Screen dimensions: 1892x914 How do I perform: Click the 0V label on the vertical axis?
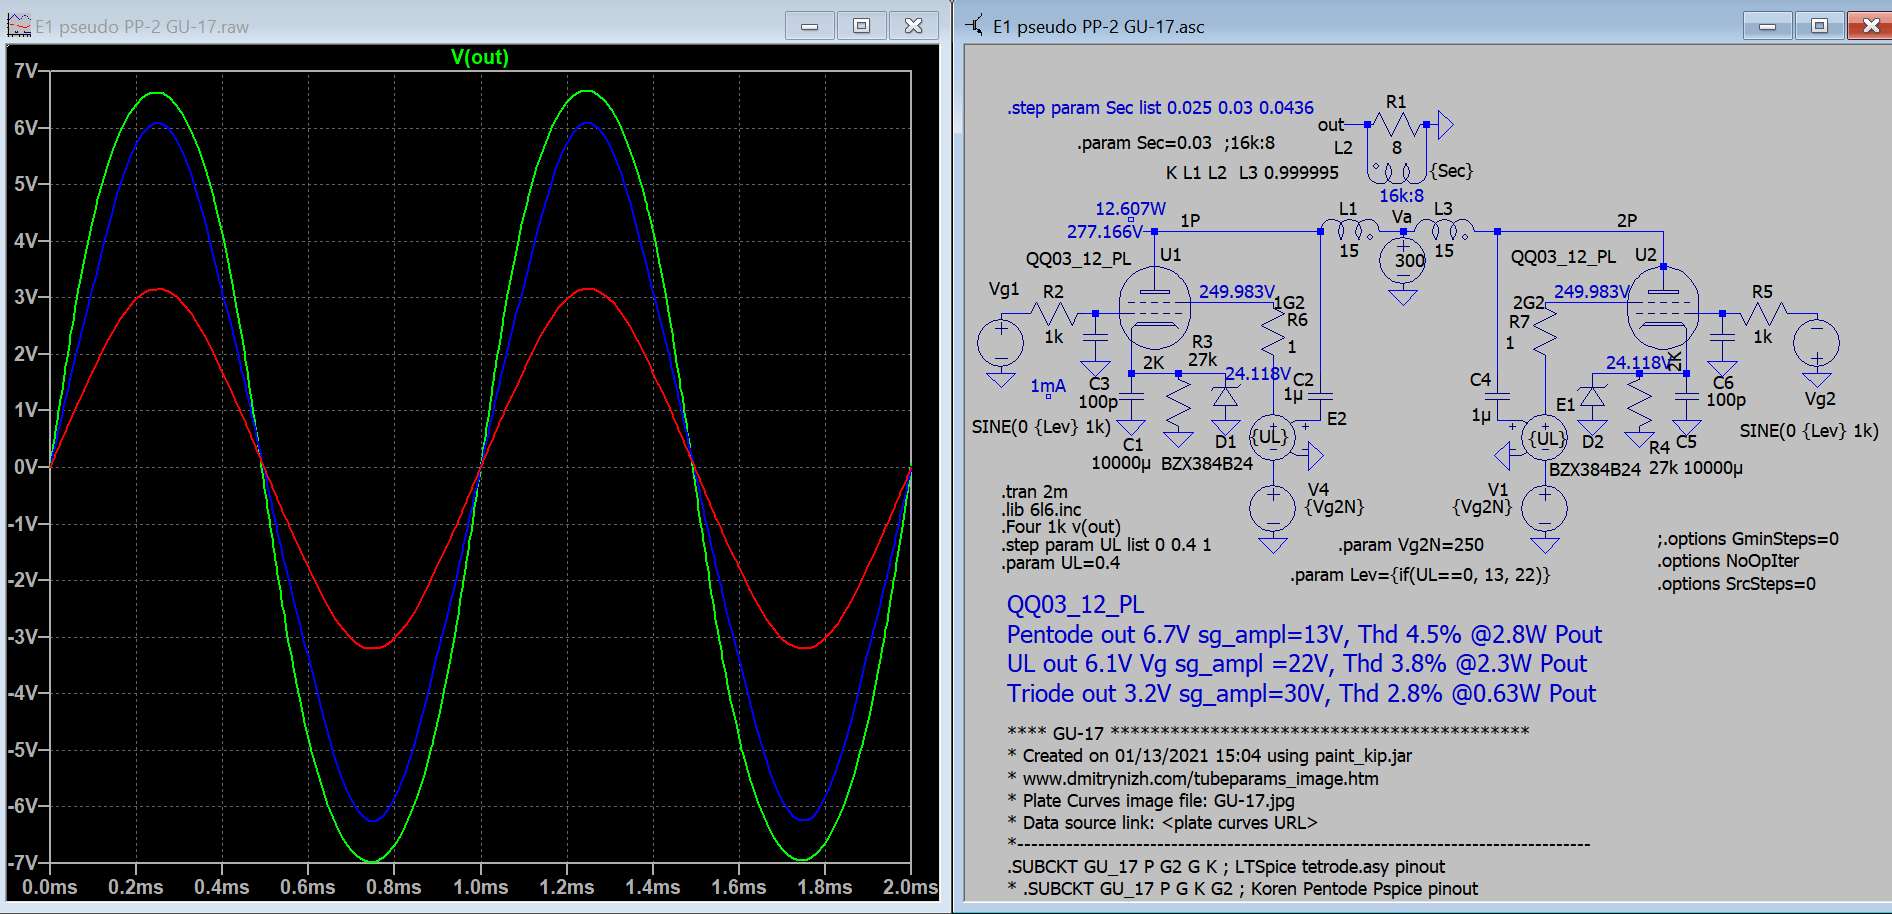(26, 467)
